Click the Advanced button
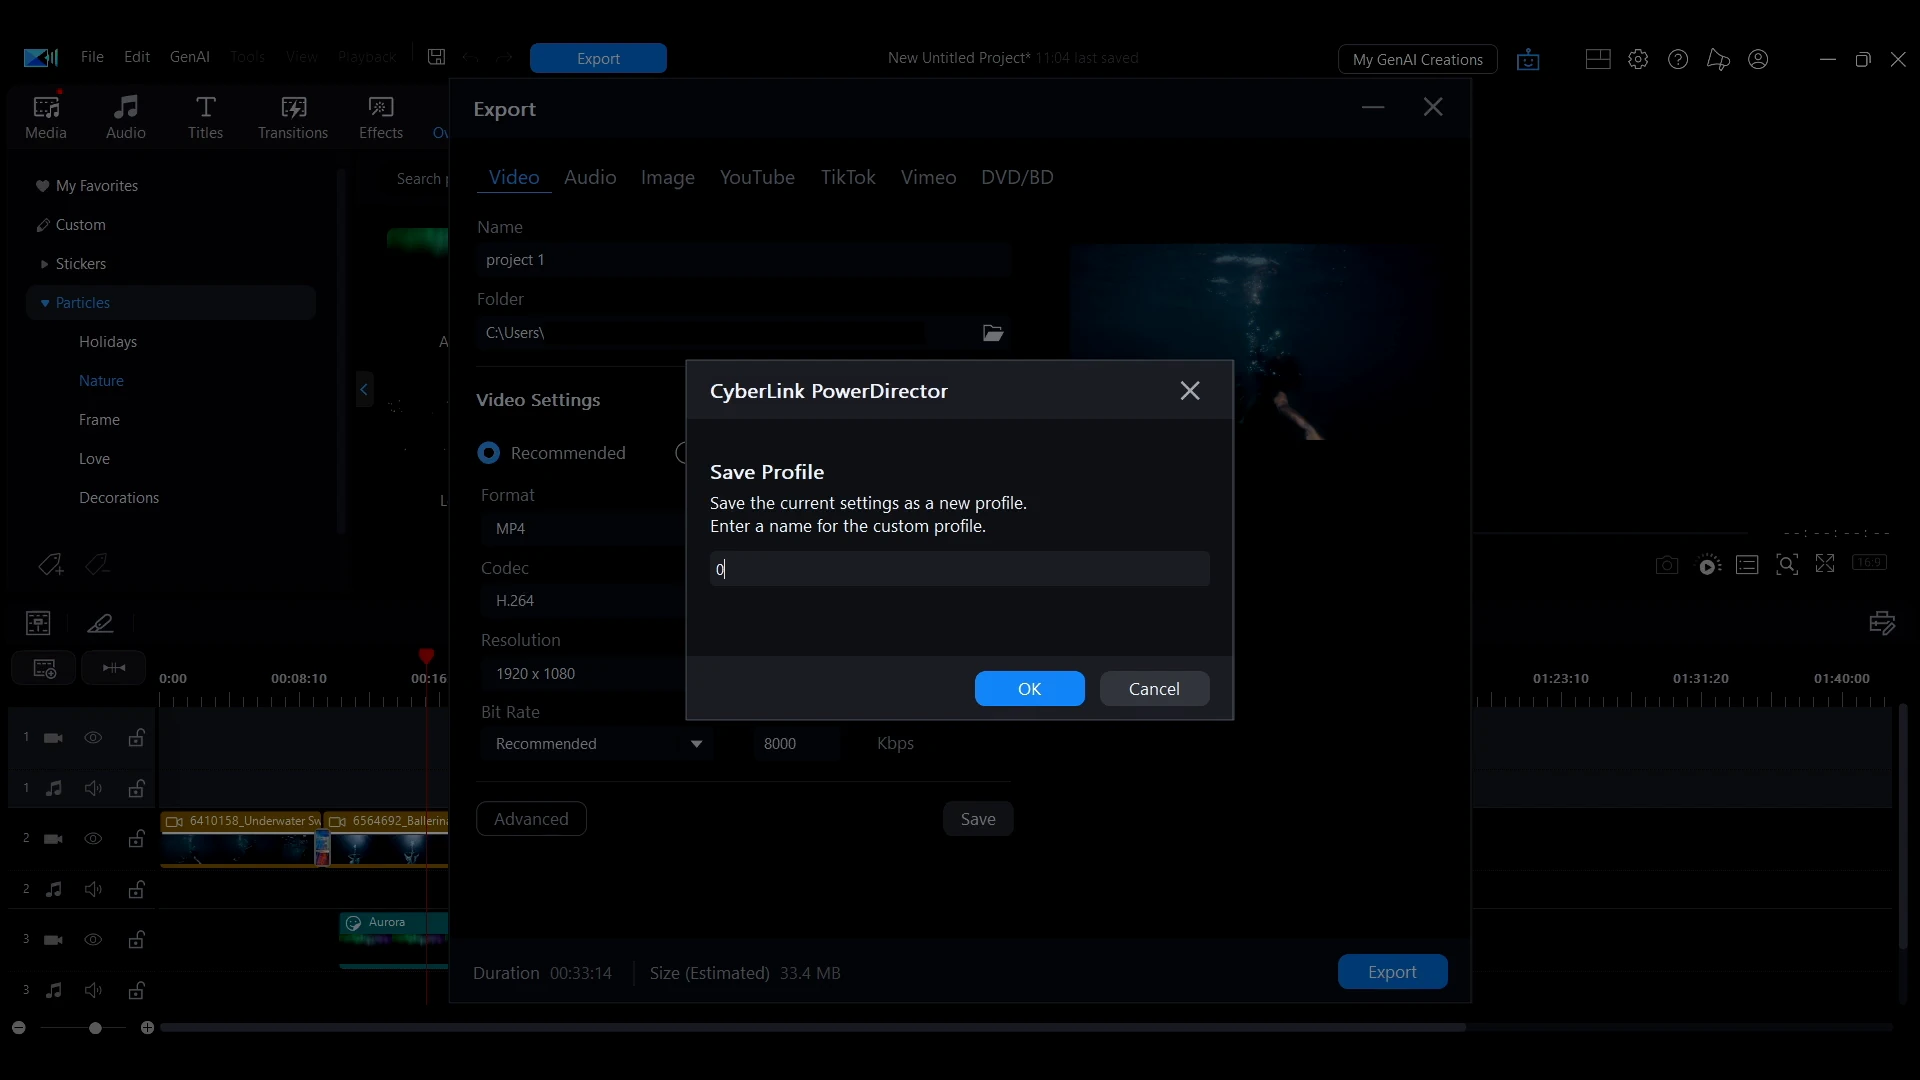1920x1080 pixels. pyautogui.click(x=531, y=819)
